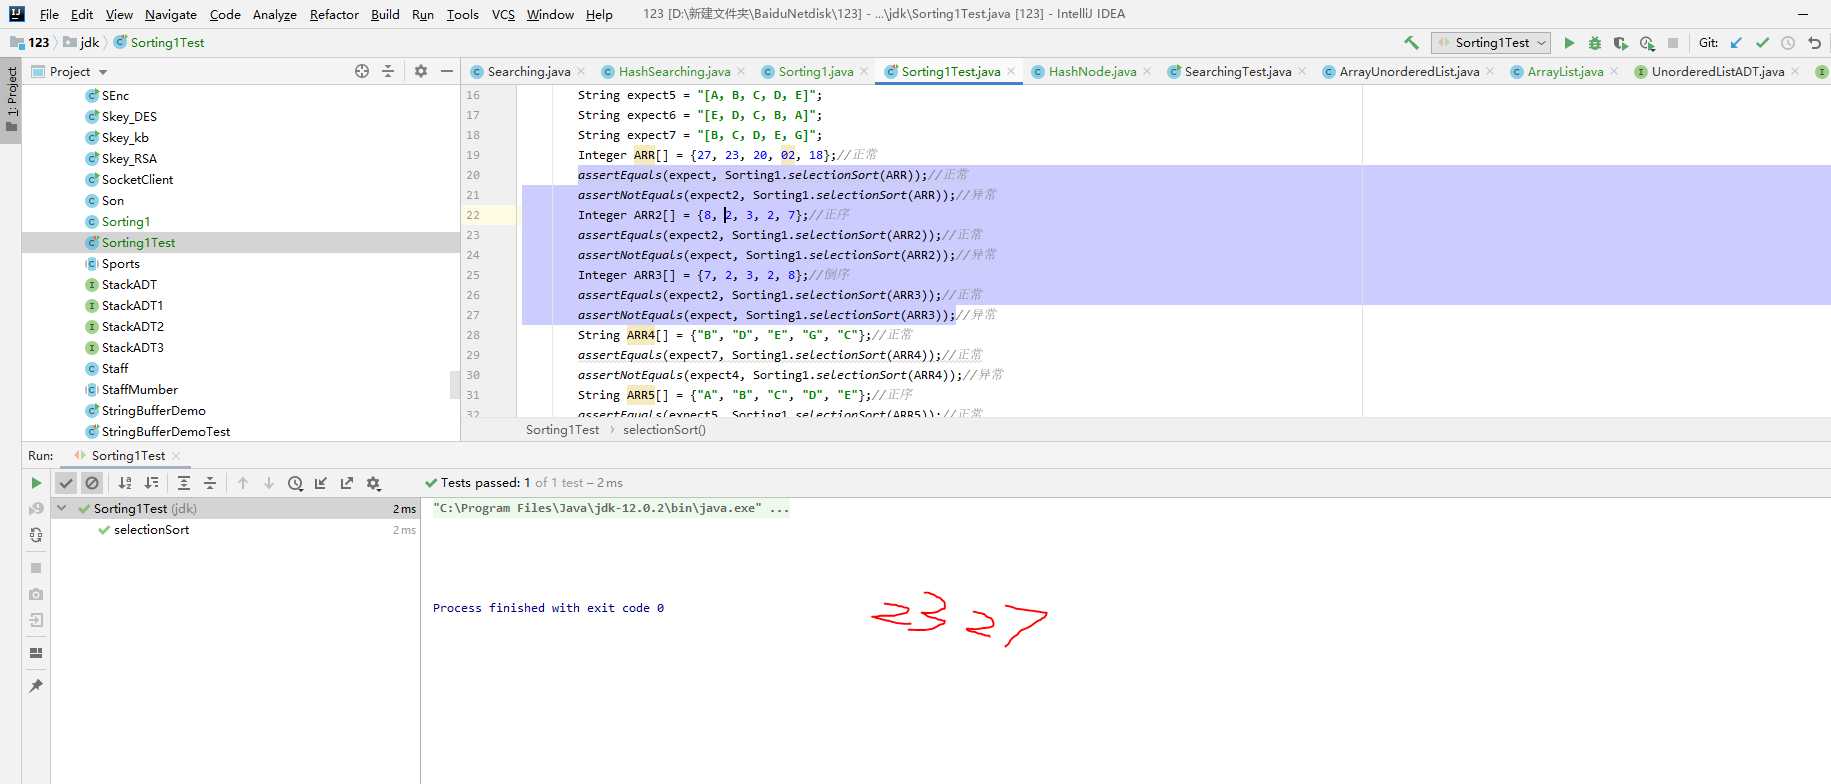Open the VCS menu
The height and width of the screenshot is (784, 1831).
coord(503,14)
